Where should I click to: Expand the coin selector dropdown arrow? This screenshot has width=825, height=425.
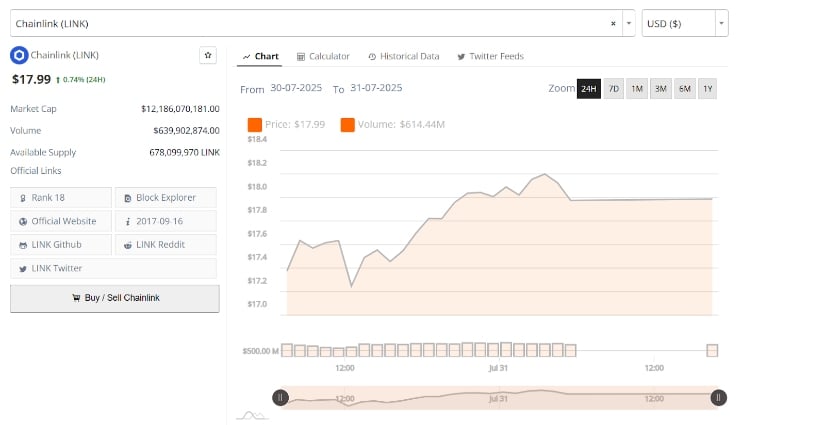(x=629, y=24)
